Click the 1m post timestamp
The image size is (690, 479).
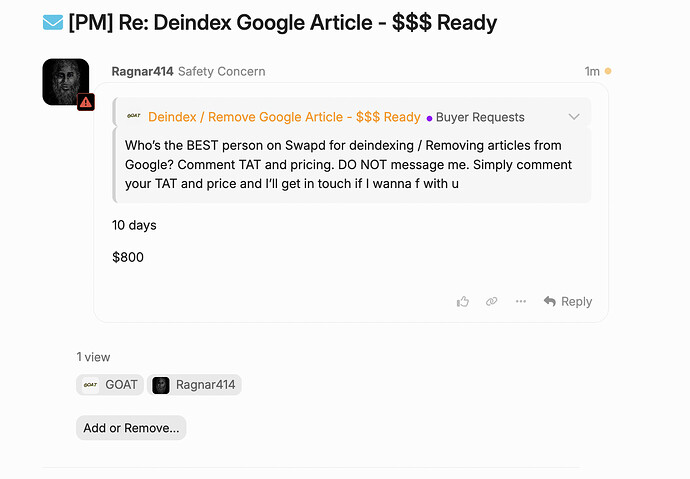[592, 72]
